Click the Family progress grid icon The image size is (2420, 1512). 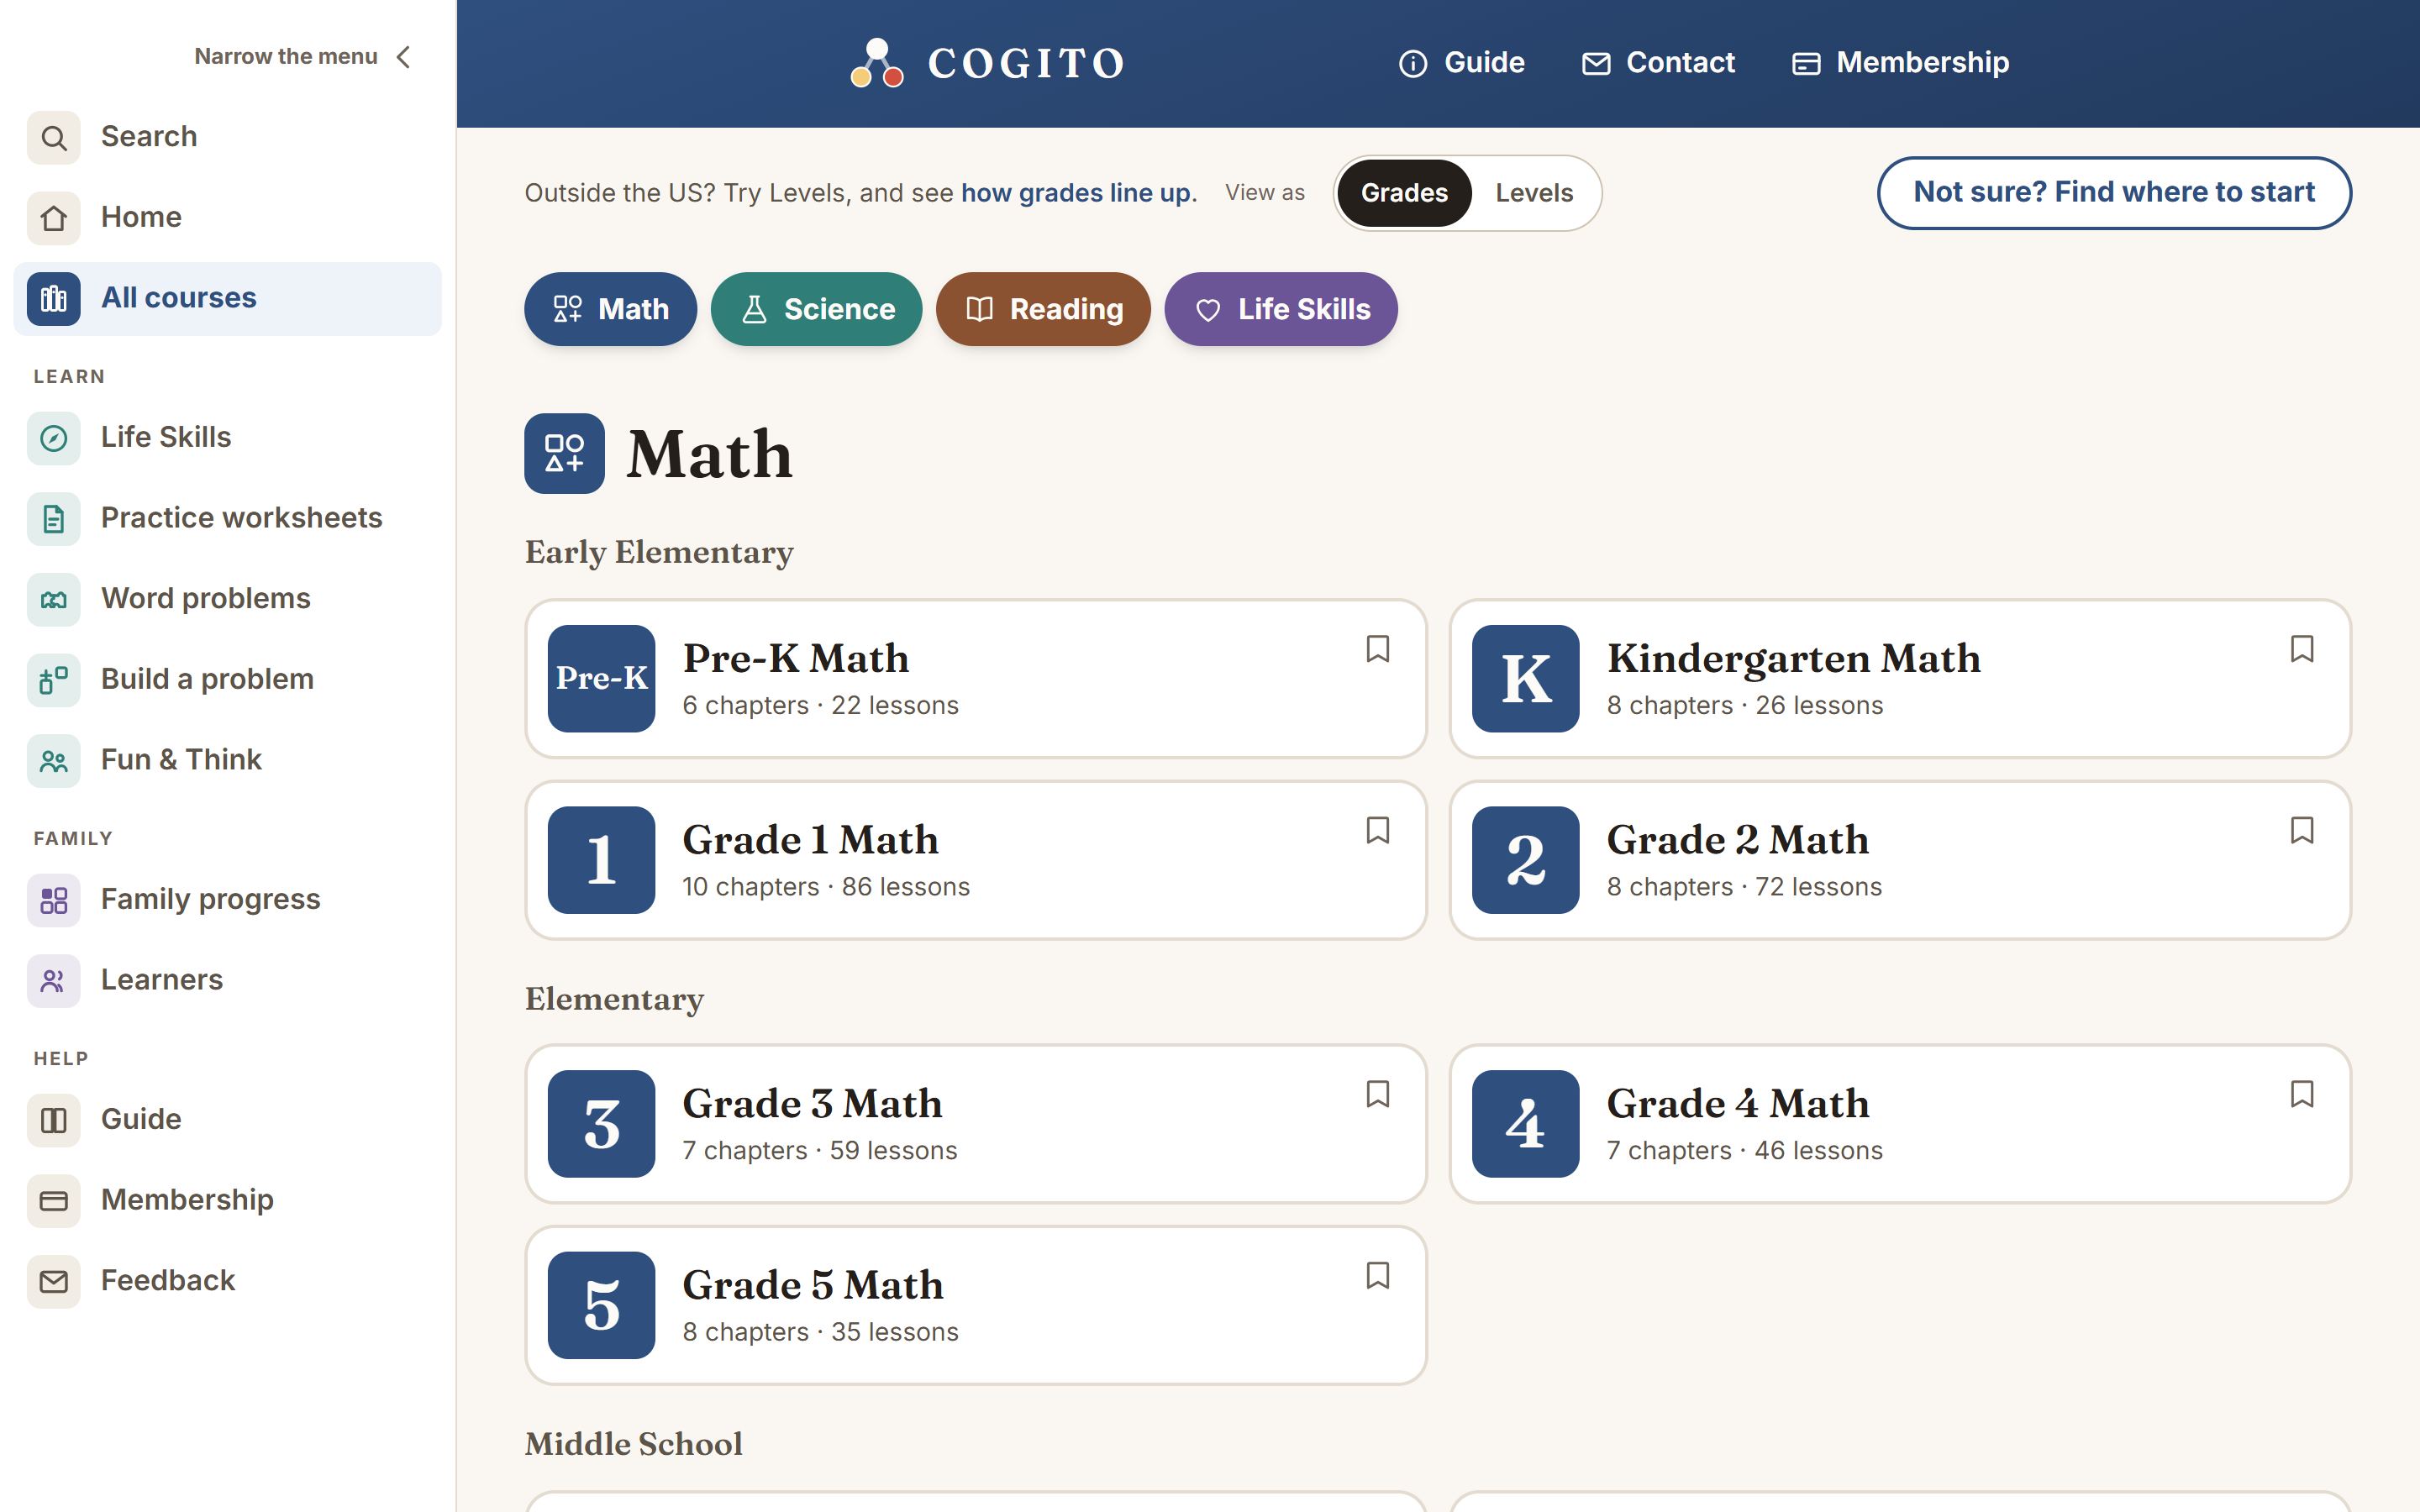click(54, 900)
